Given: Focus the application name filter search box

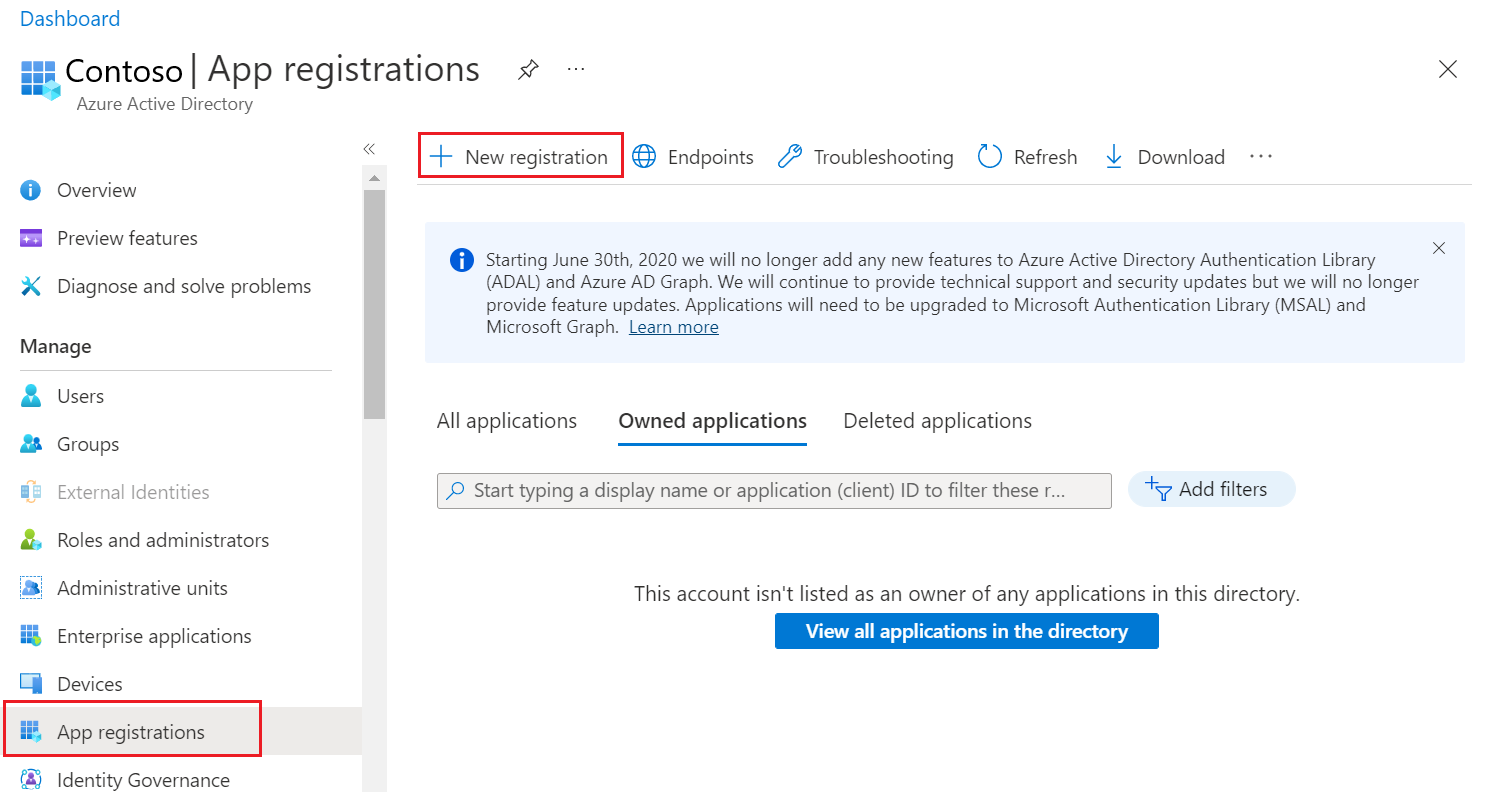Looking at the screenshot, I should coord(774,491).
